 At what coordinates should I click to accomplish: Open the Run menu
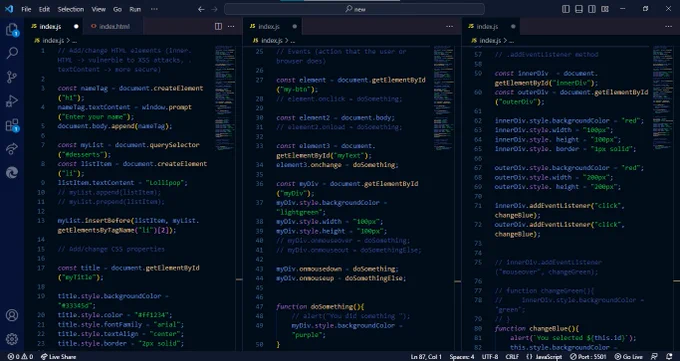[135, 9]
